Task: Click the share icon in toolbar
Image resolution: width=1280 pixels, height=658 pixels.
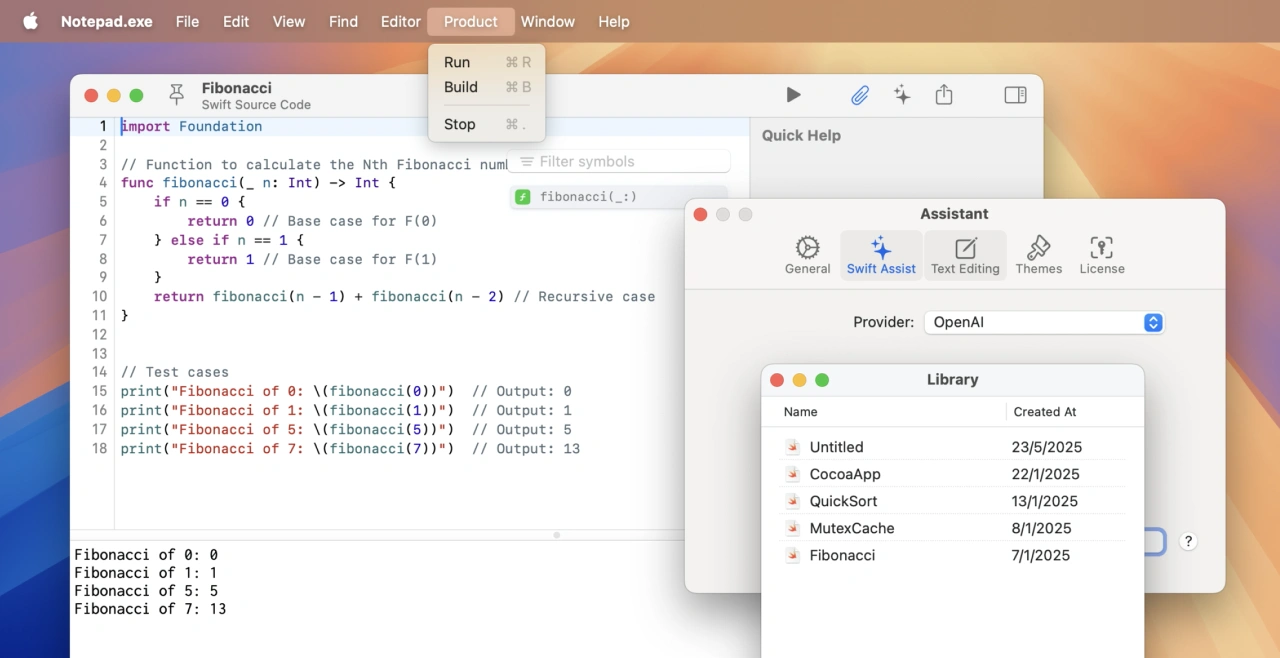Action: [x=944, y=95]
